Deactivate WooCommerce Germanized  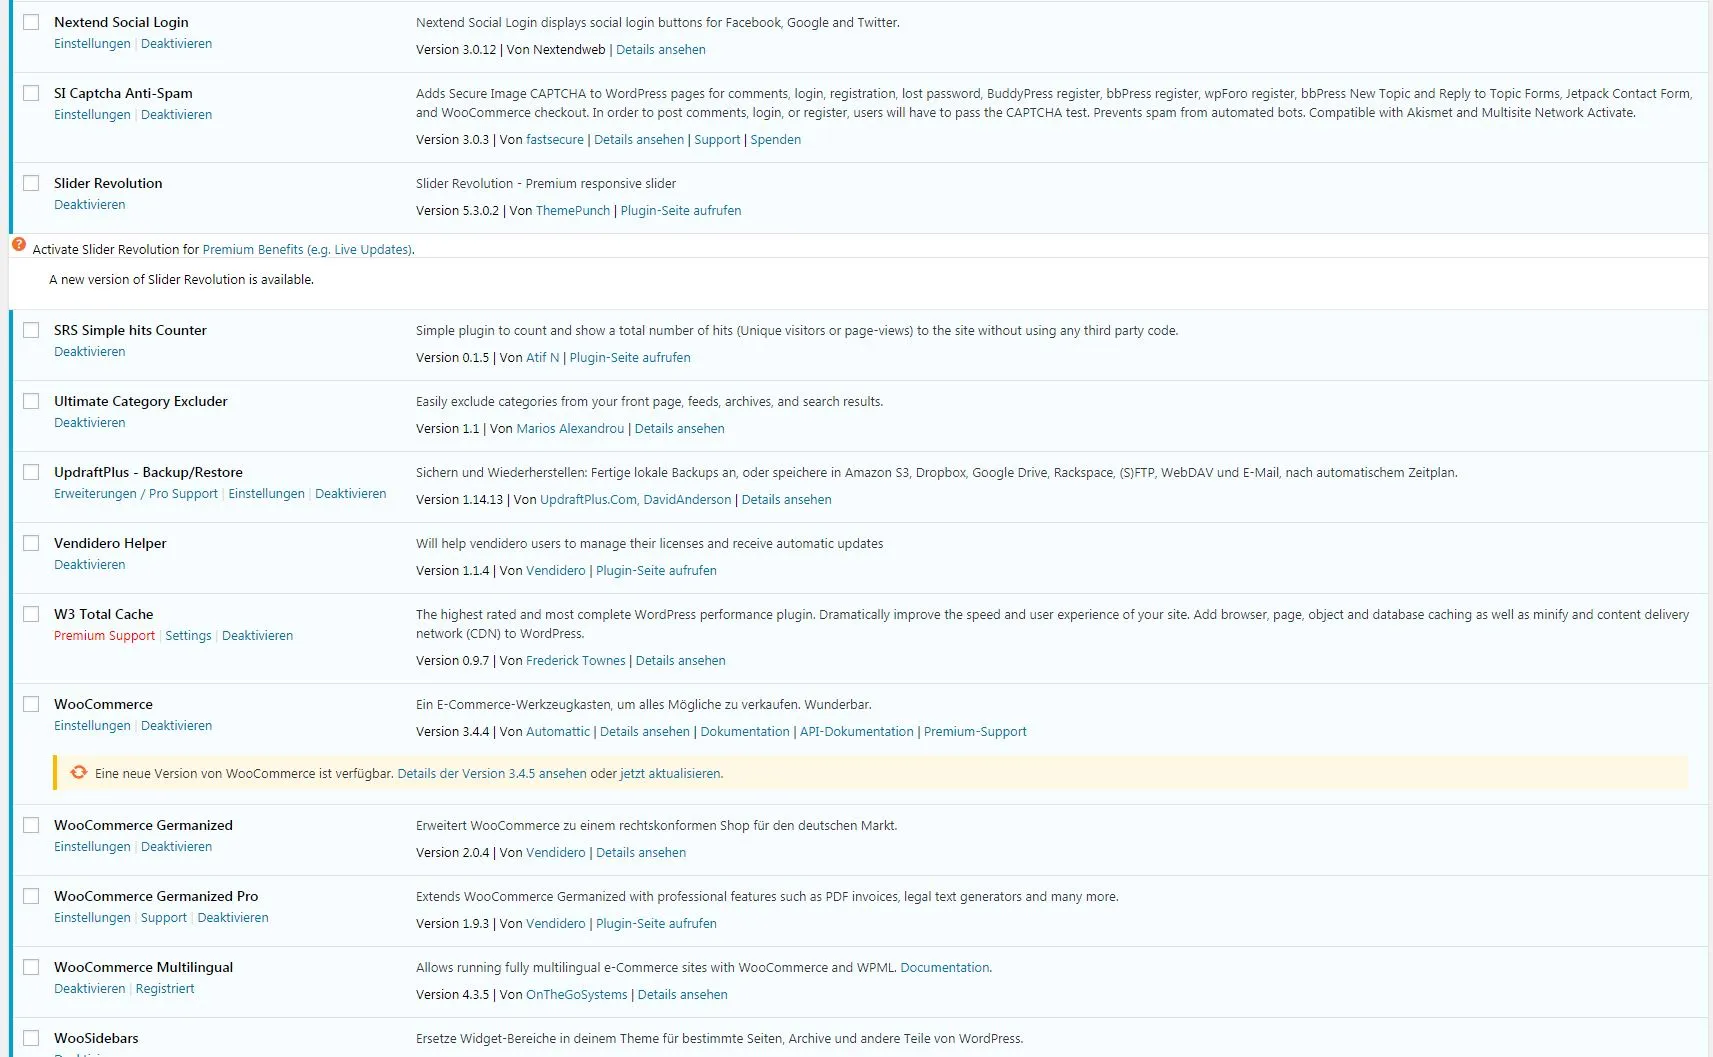(176, 847)
